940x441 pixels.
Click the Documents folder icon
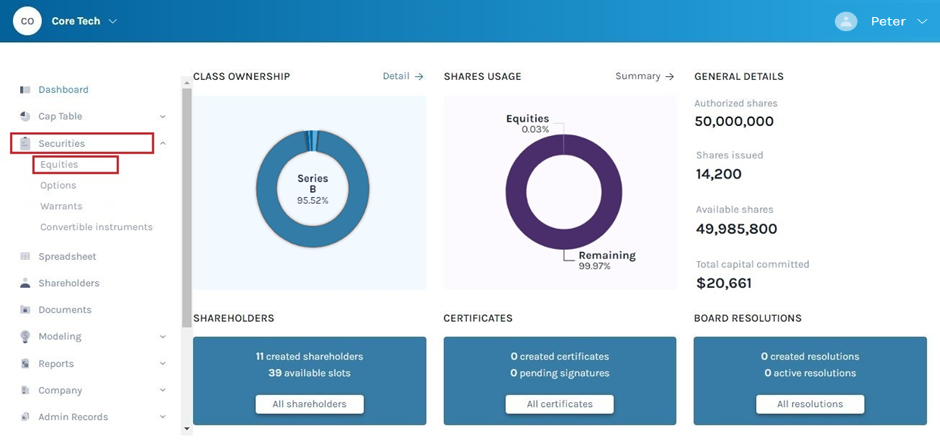point(25,310)
